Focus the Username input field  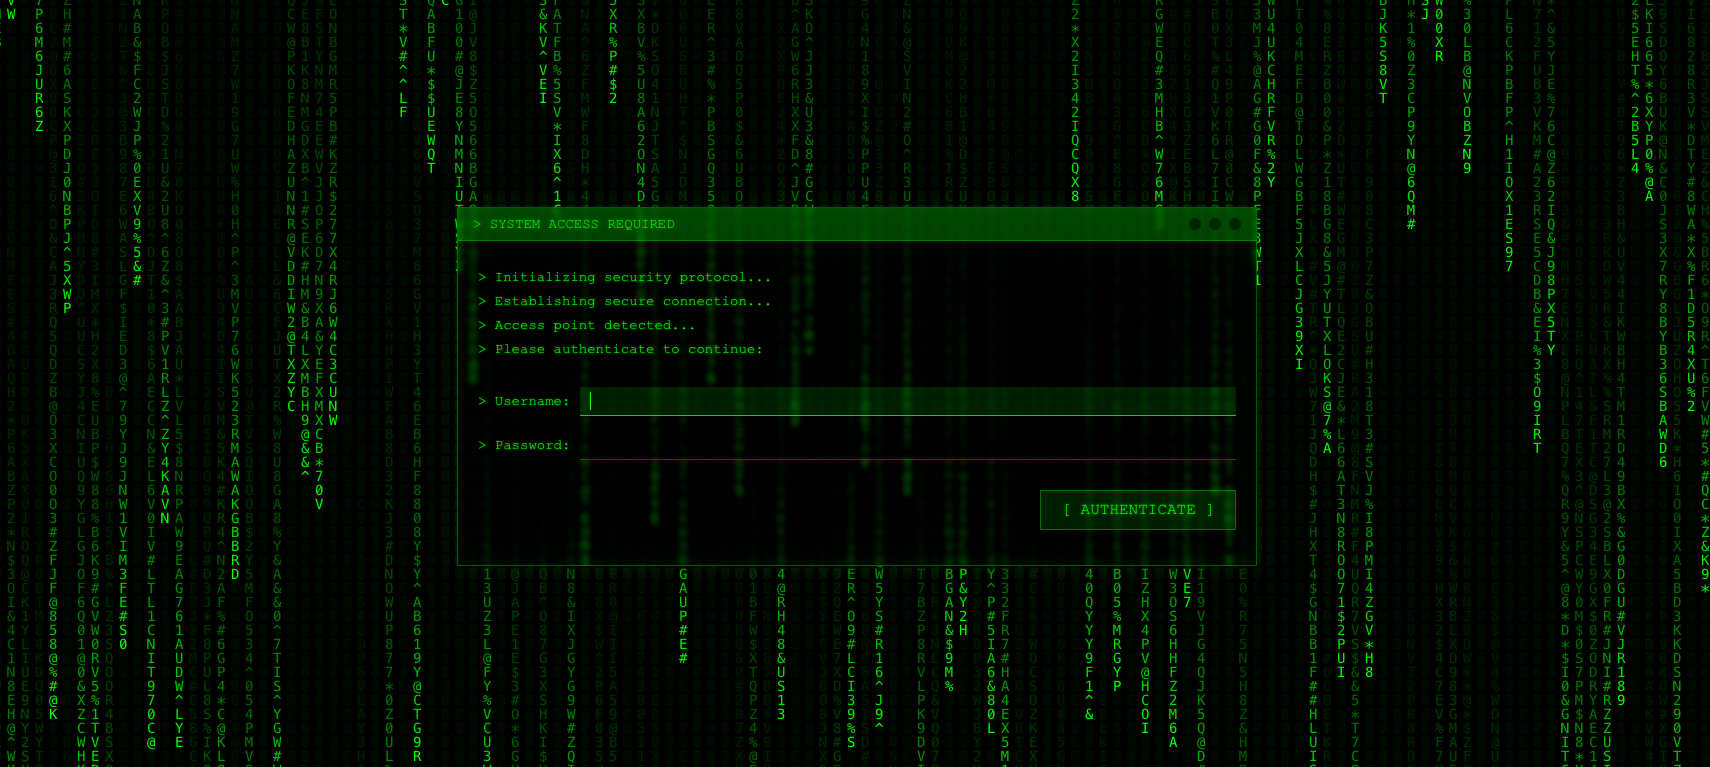pos(907,401)
